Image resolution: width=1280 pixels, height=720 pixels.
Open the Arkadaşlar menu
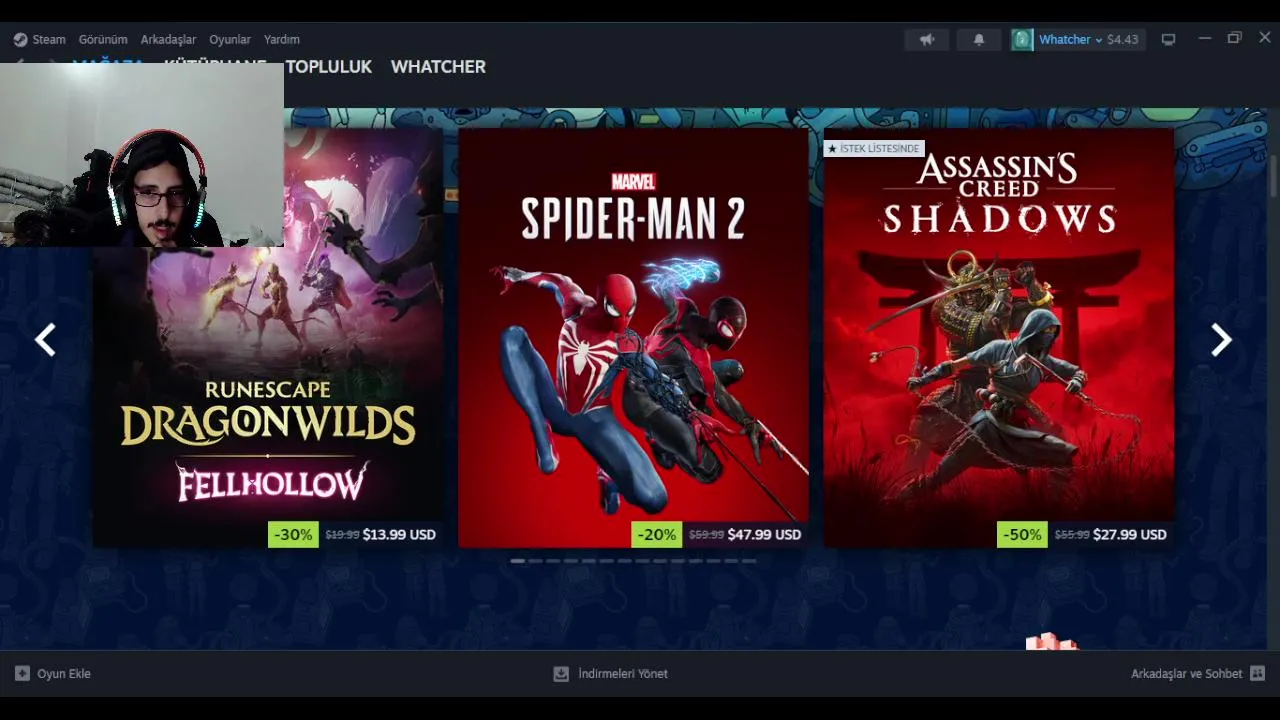pos(168,40)
